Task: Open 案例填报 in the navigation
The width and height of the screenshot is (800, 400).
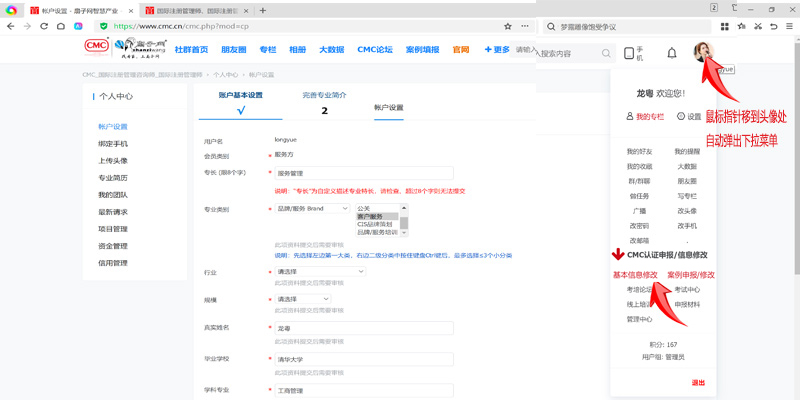Action: pyautogui.click(x=422, y=49)
